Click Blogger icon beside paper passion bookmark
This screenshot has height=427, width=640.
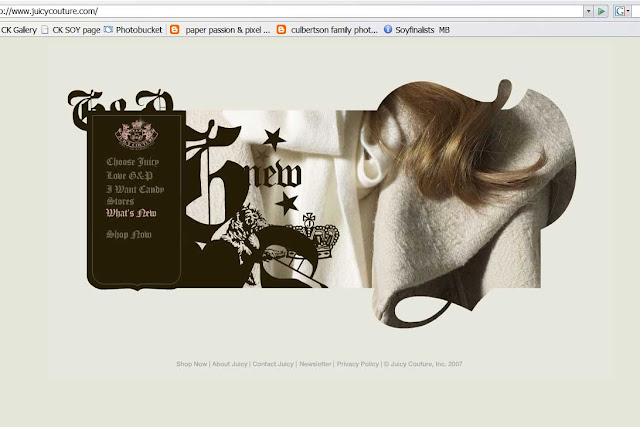tap(175, 29)
